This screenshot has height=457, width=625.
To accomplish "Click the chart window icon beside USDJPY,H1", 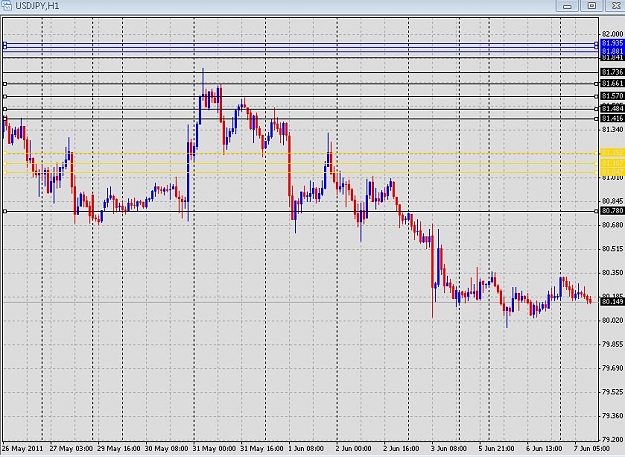I will tap(6, 6).
